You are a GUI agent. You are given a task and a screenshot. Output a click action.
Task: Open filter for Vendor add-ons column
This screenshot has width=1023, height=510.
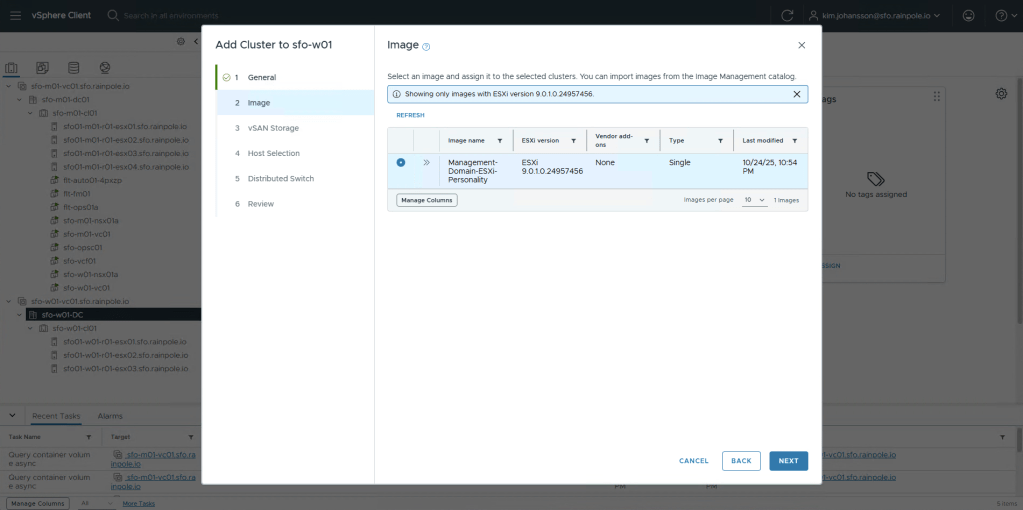point(647,141)
